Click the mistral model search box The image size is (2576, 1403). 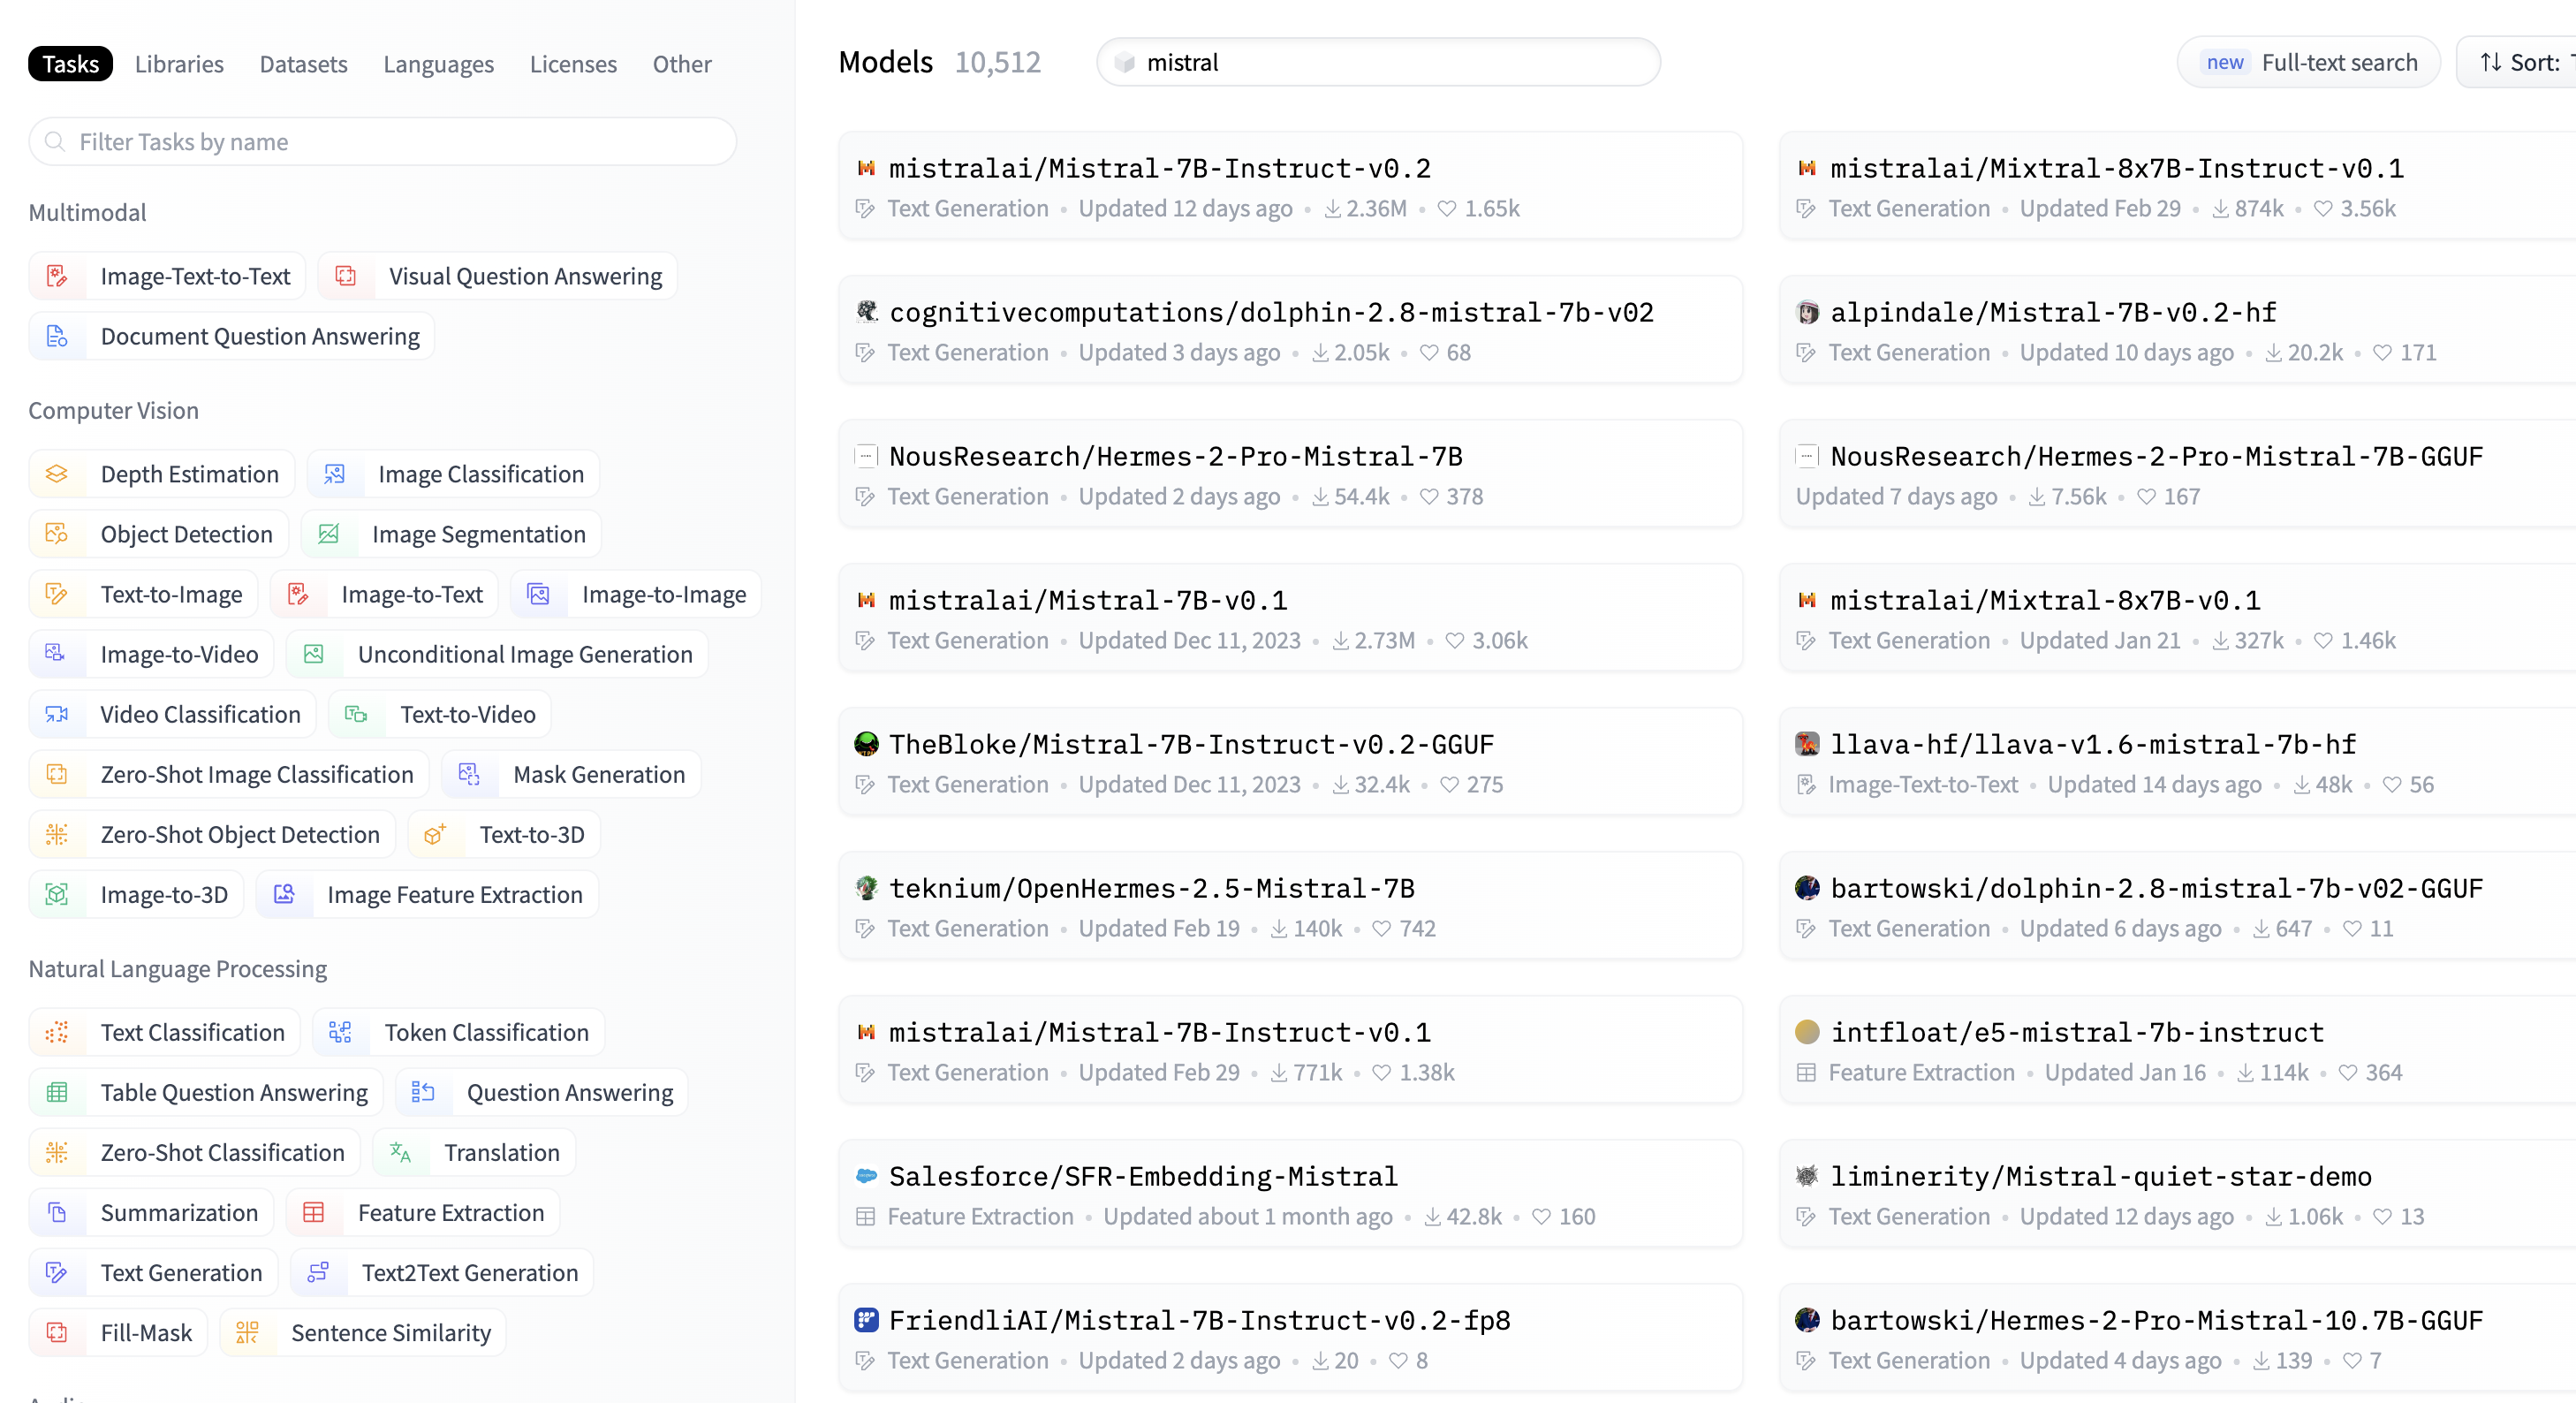pos(1378,62)
